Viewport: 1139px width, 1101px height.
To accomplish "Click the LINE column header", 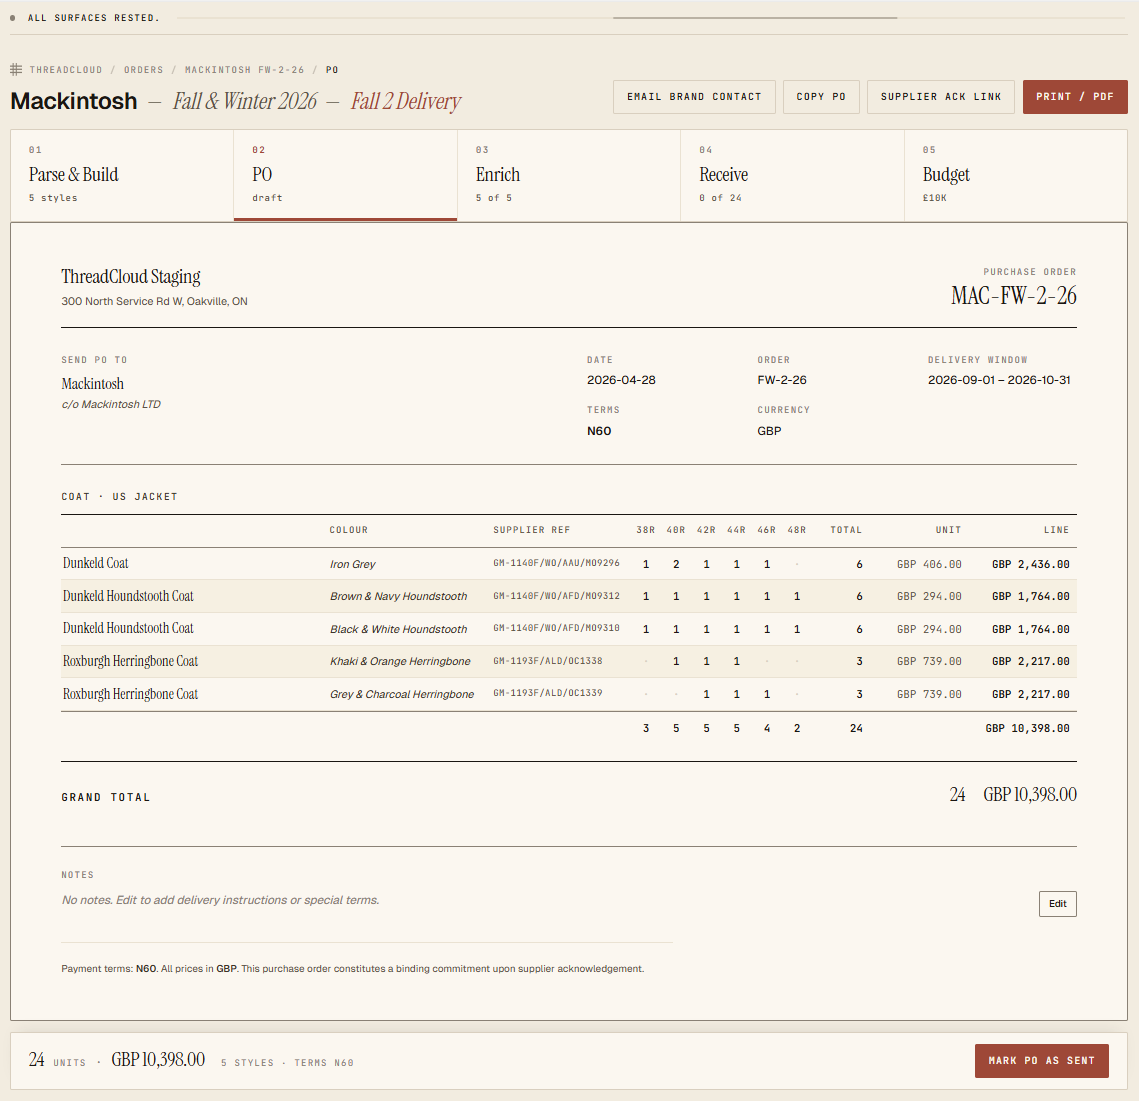I will pyautogui.click(x=1057, y=530).
